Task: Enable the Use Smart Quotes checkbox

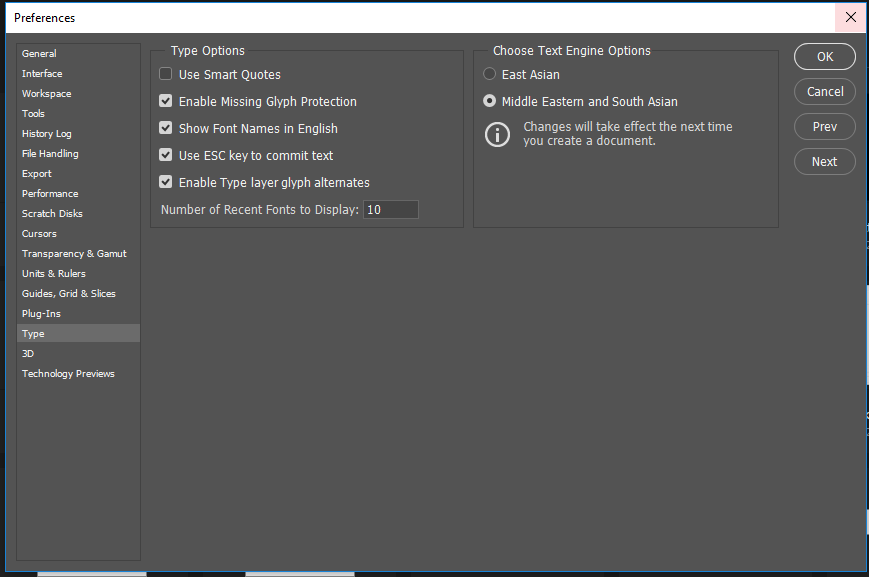Action: [166, 74]
